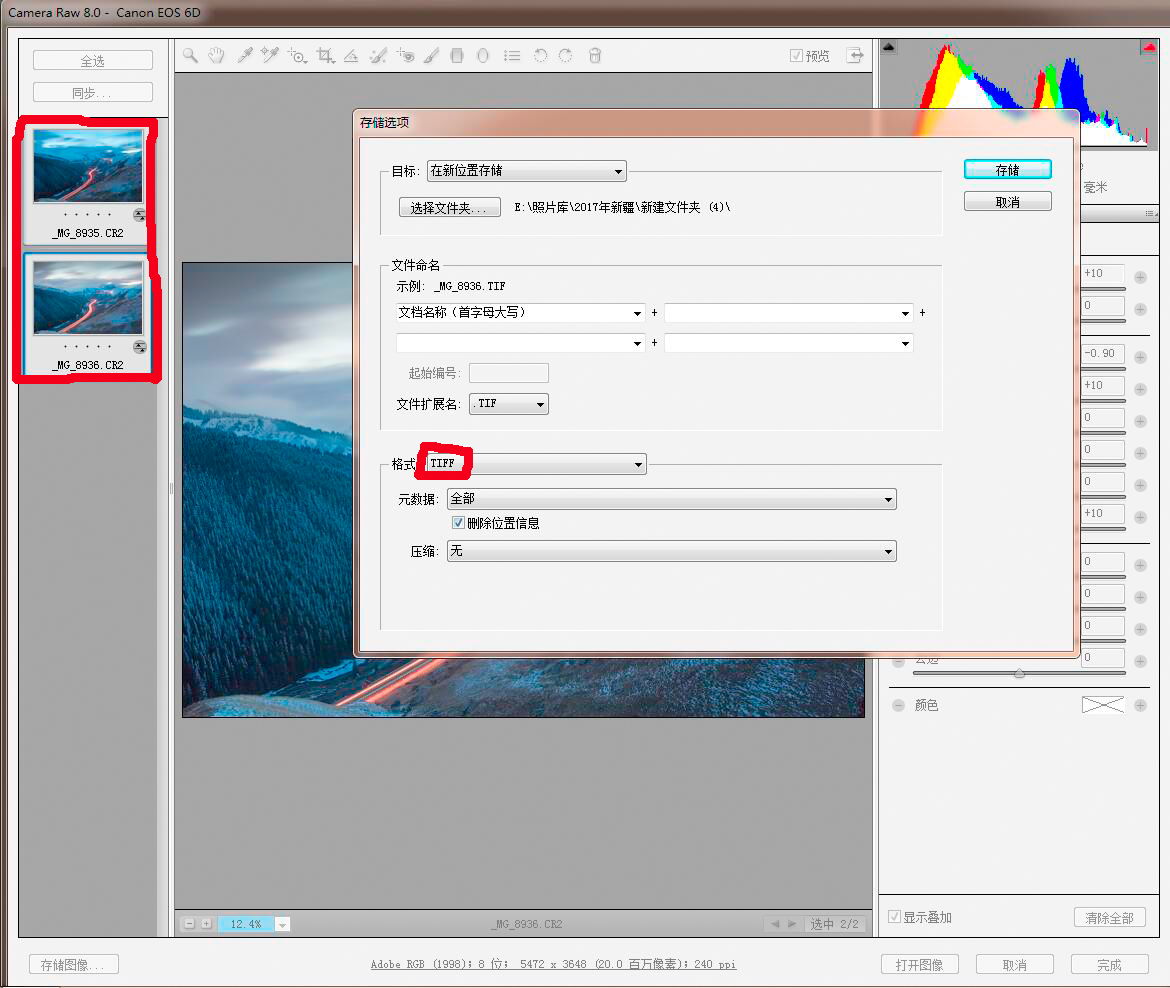Toggle shadow clipping warning on histogram
Screen dimensions: 1170x988
click(889, 47)
